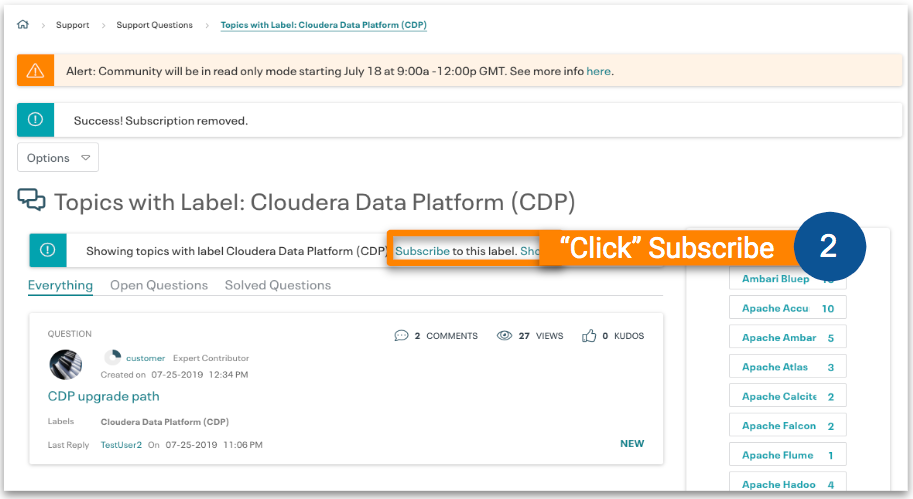Select the Everything tab
This screenshot has width=913, height=499.
tap(60, 285)
